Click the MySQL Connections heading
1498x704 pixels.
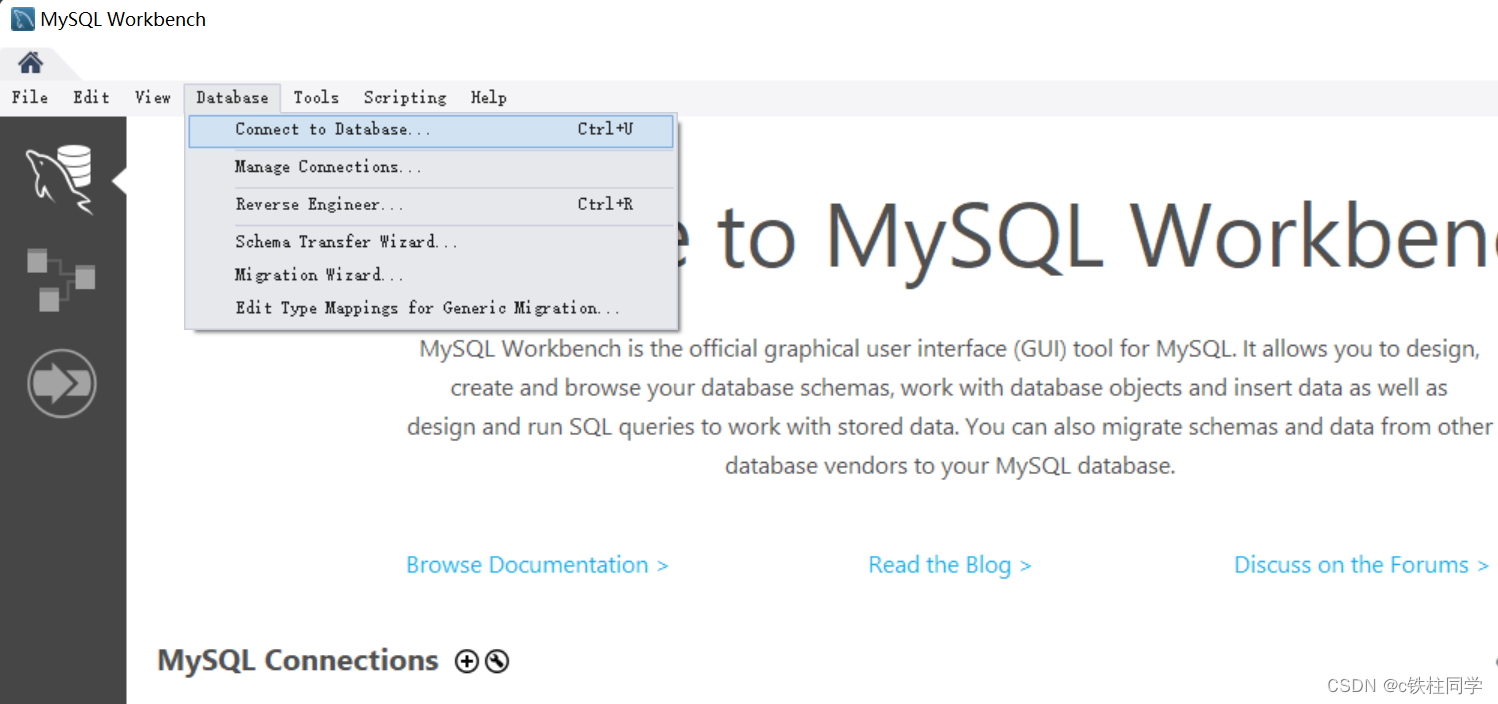click(x=298, y=661)
